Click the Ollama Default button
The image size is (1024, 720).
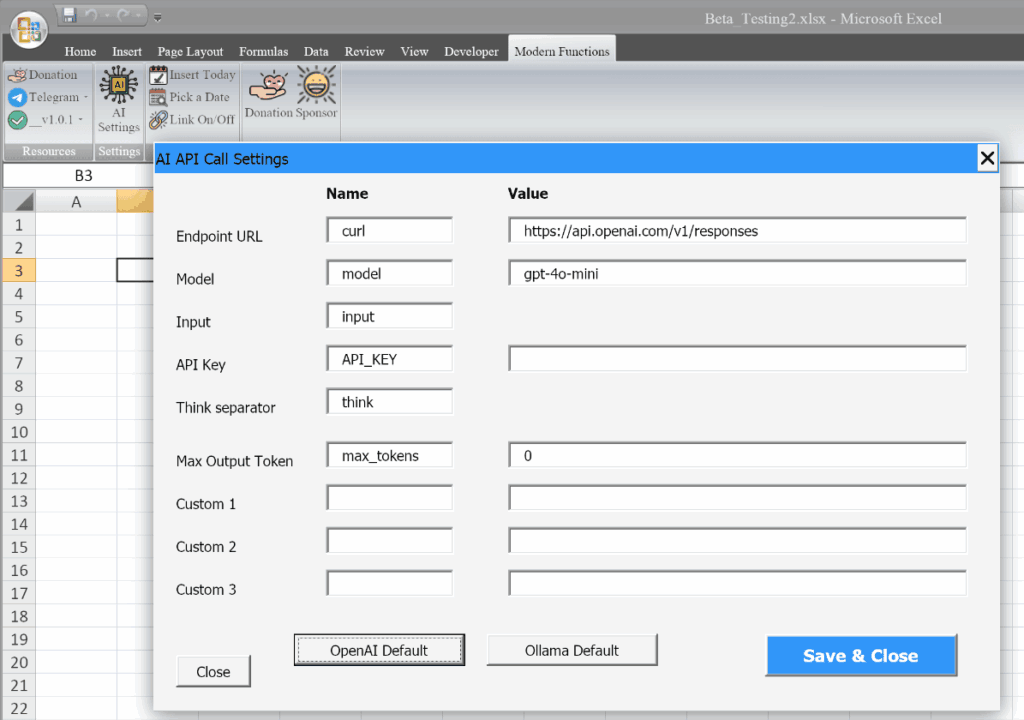pyautogui.click(x=571, y=650)
